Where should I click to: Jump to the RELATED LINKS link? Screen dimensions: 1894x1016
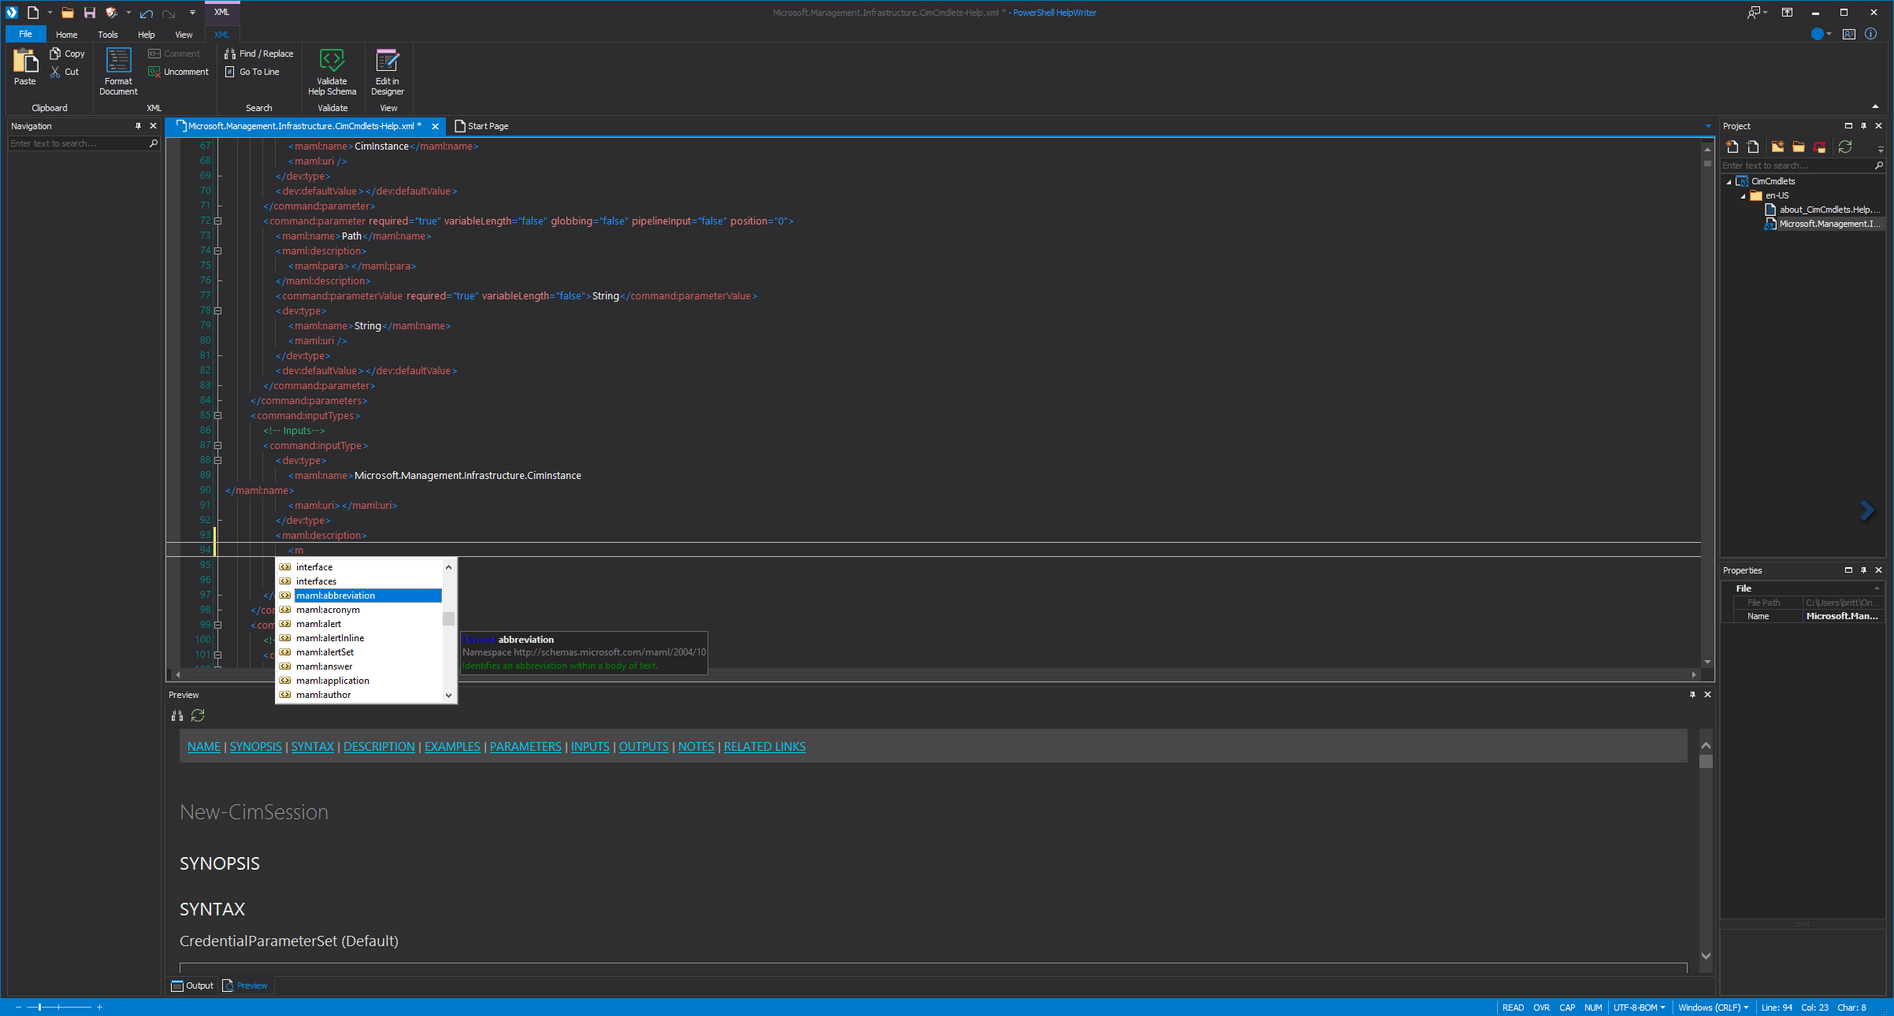tap(764, 747)
